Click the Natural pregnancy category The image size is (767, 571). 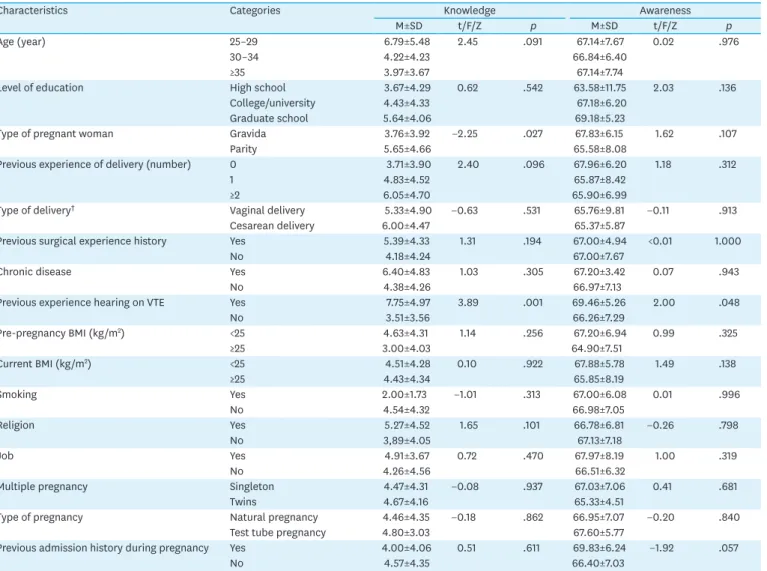pyautogui.click(x=273, y=517)
